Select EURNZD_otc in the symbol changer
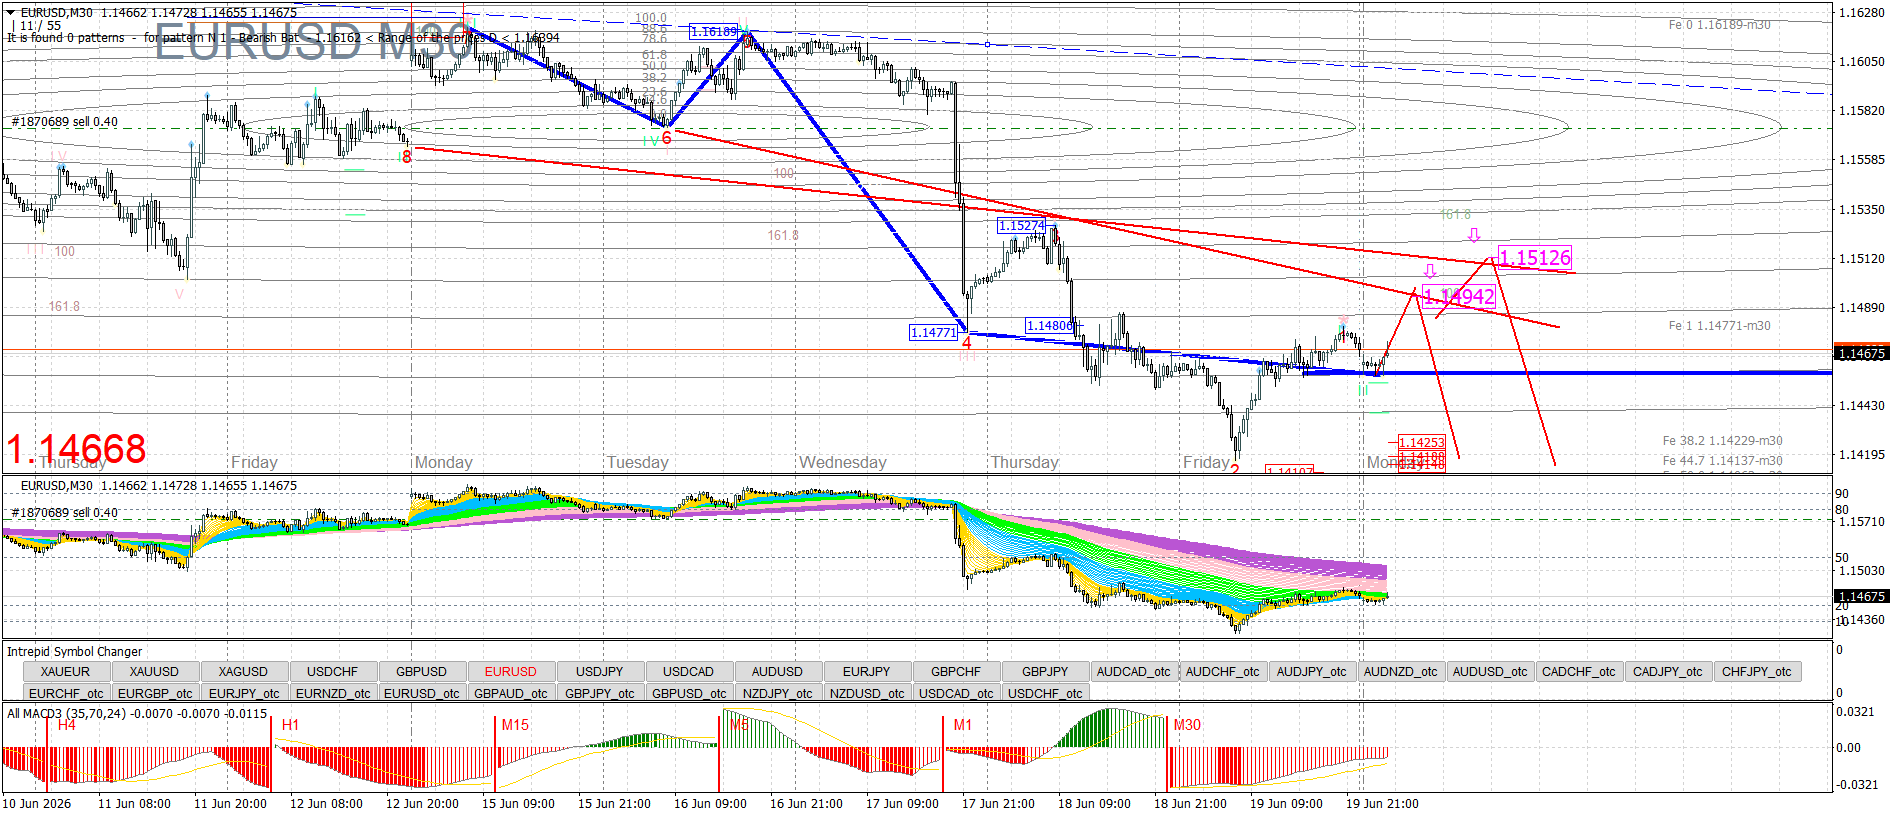 click(333, 693)
